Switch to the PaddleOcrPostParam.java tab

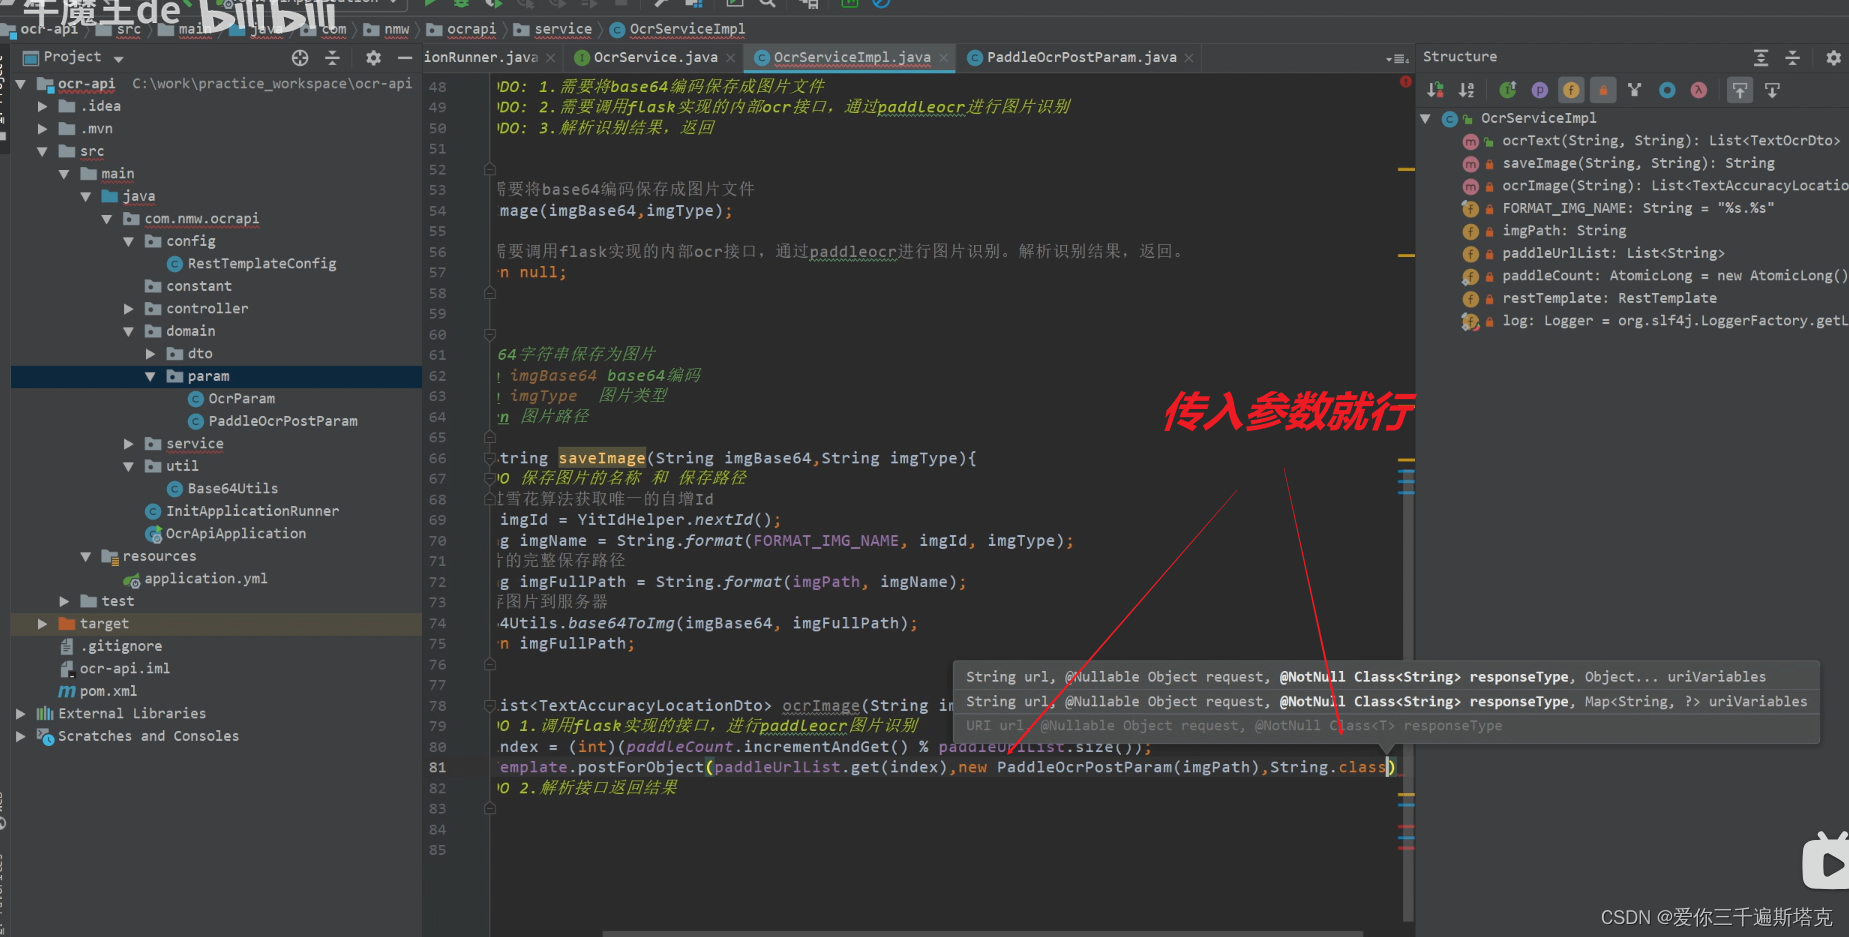[1078, 57]
